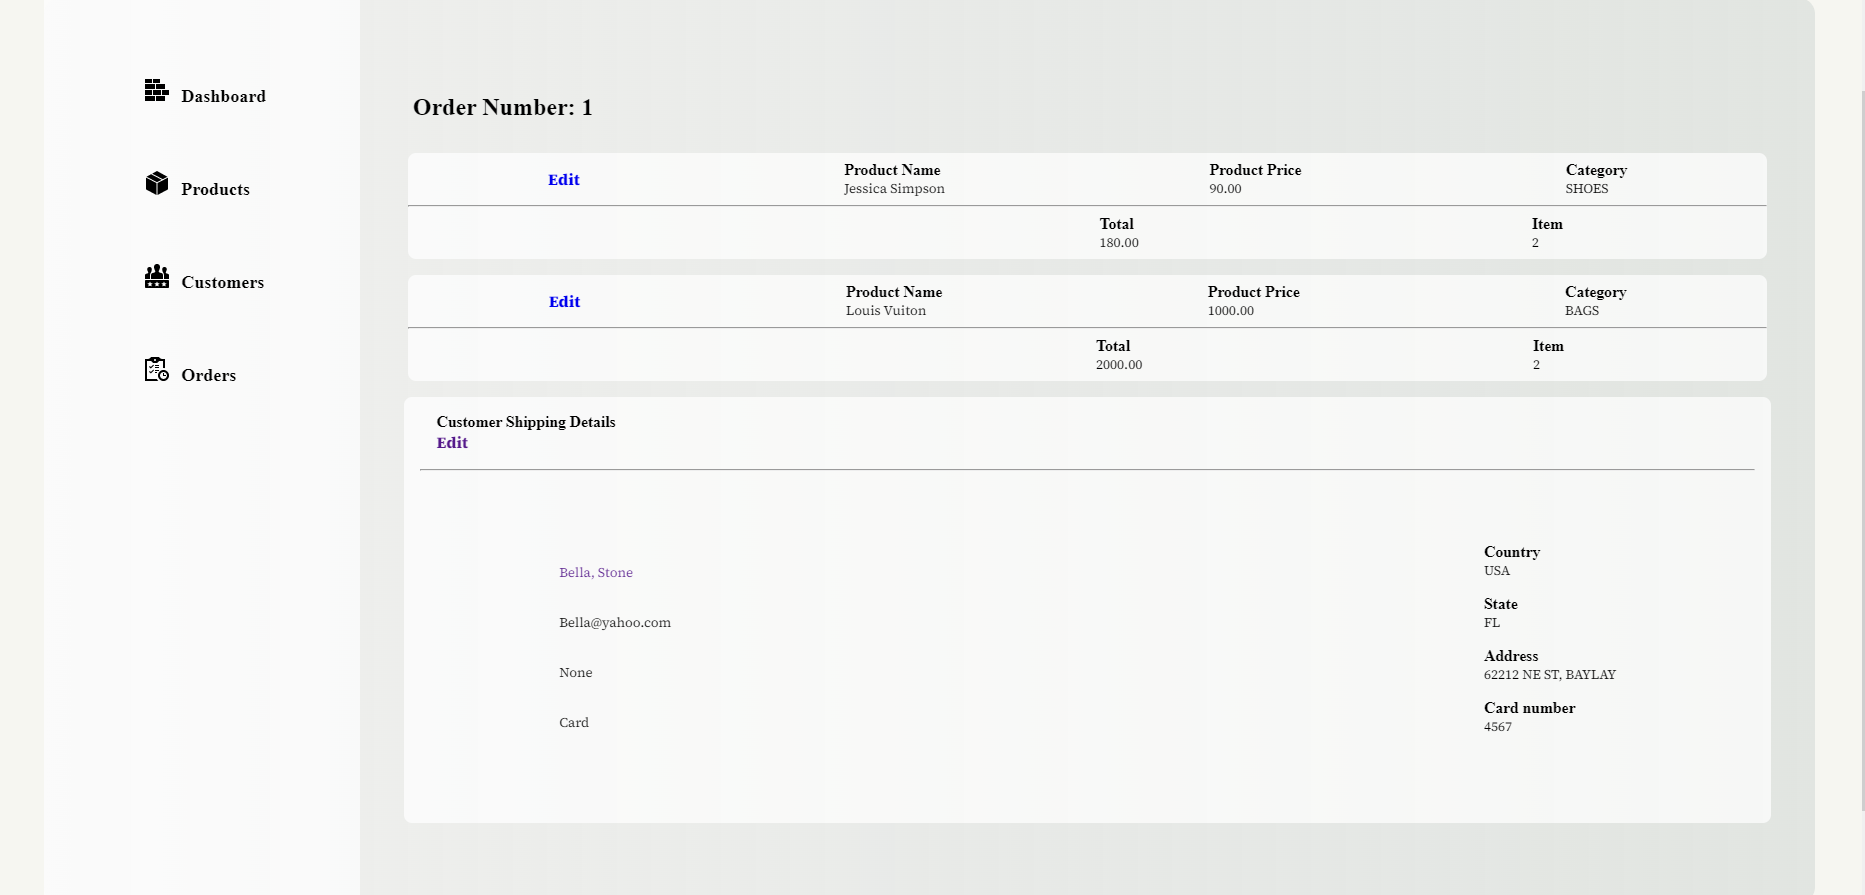Viewport: 1865px width, 895px height.
Task: Edit the Jessica Simpson order item
Action: (x=563, y=180)
